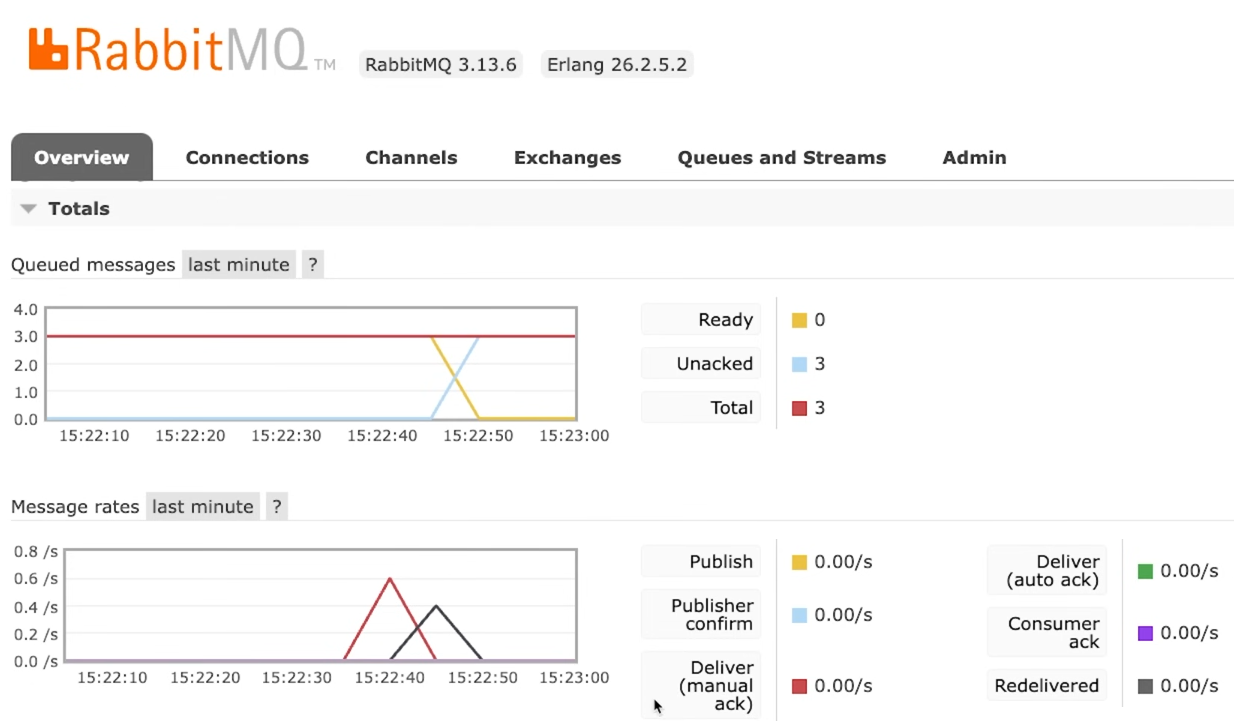1234x721 pixels.
Task: Click the light blue Unacked swatch
Action: 799,364
